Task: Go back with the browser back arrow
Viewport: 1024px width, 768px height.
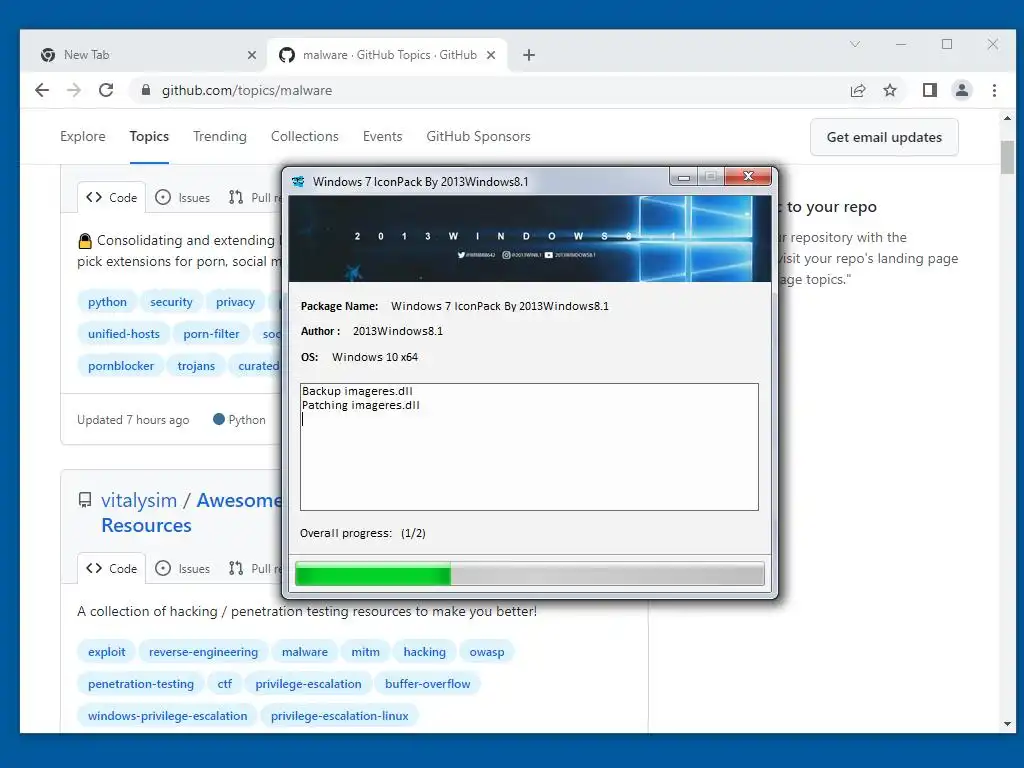Action: coord(42,90)
